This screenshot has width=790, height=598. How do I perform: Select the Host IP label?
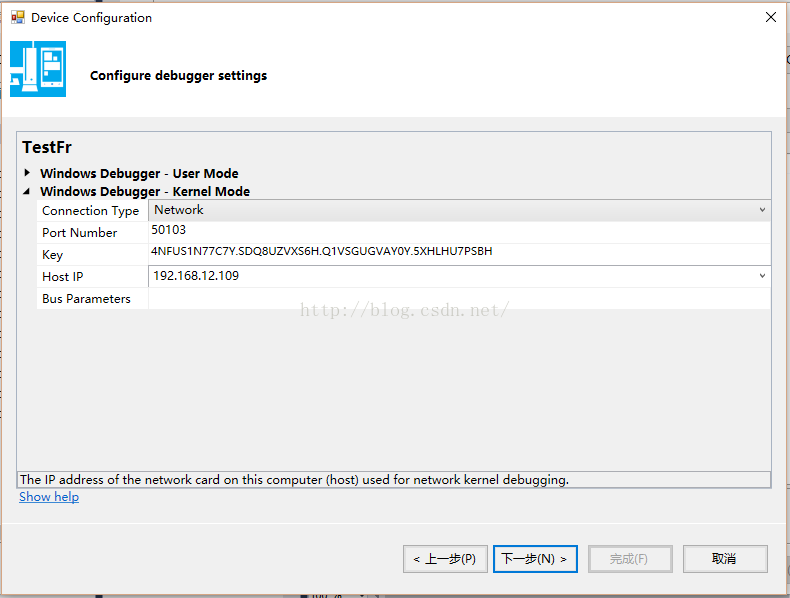62,277
